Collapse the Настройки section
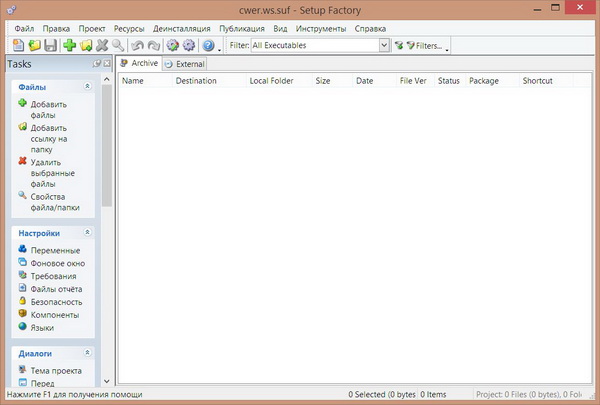This screenshot has height=405, width=600. [88, 233]
